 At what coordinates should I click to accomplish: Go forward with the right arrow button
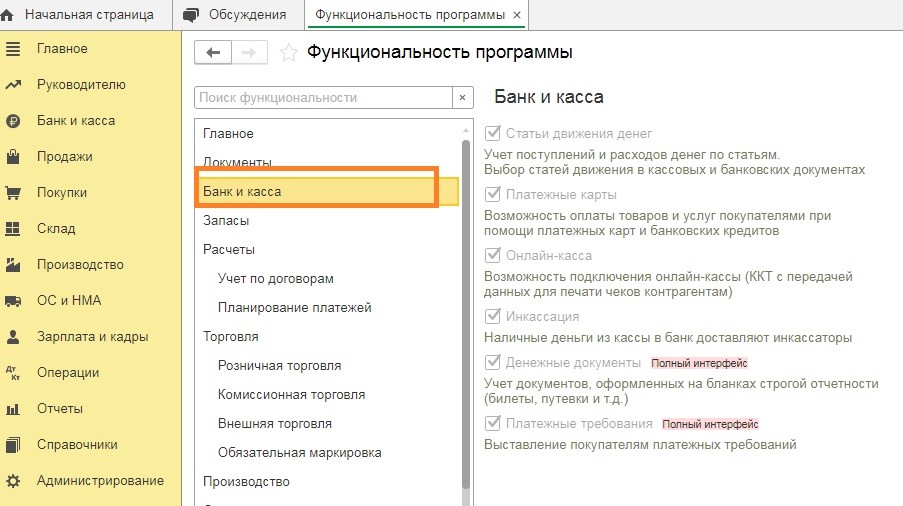(249, 52)
